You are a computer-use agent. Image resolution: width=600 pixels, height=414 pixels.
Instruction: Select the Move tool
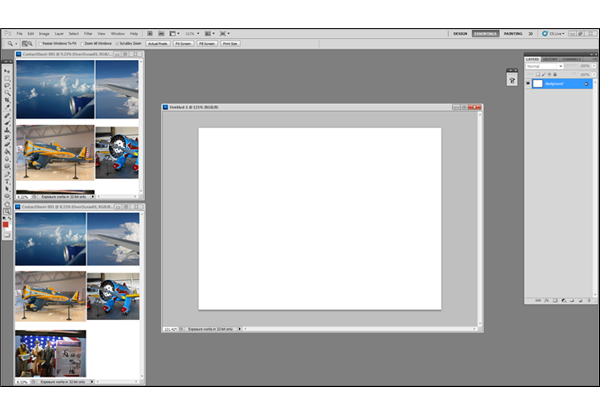pos(7,71)
